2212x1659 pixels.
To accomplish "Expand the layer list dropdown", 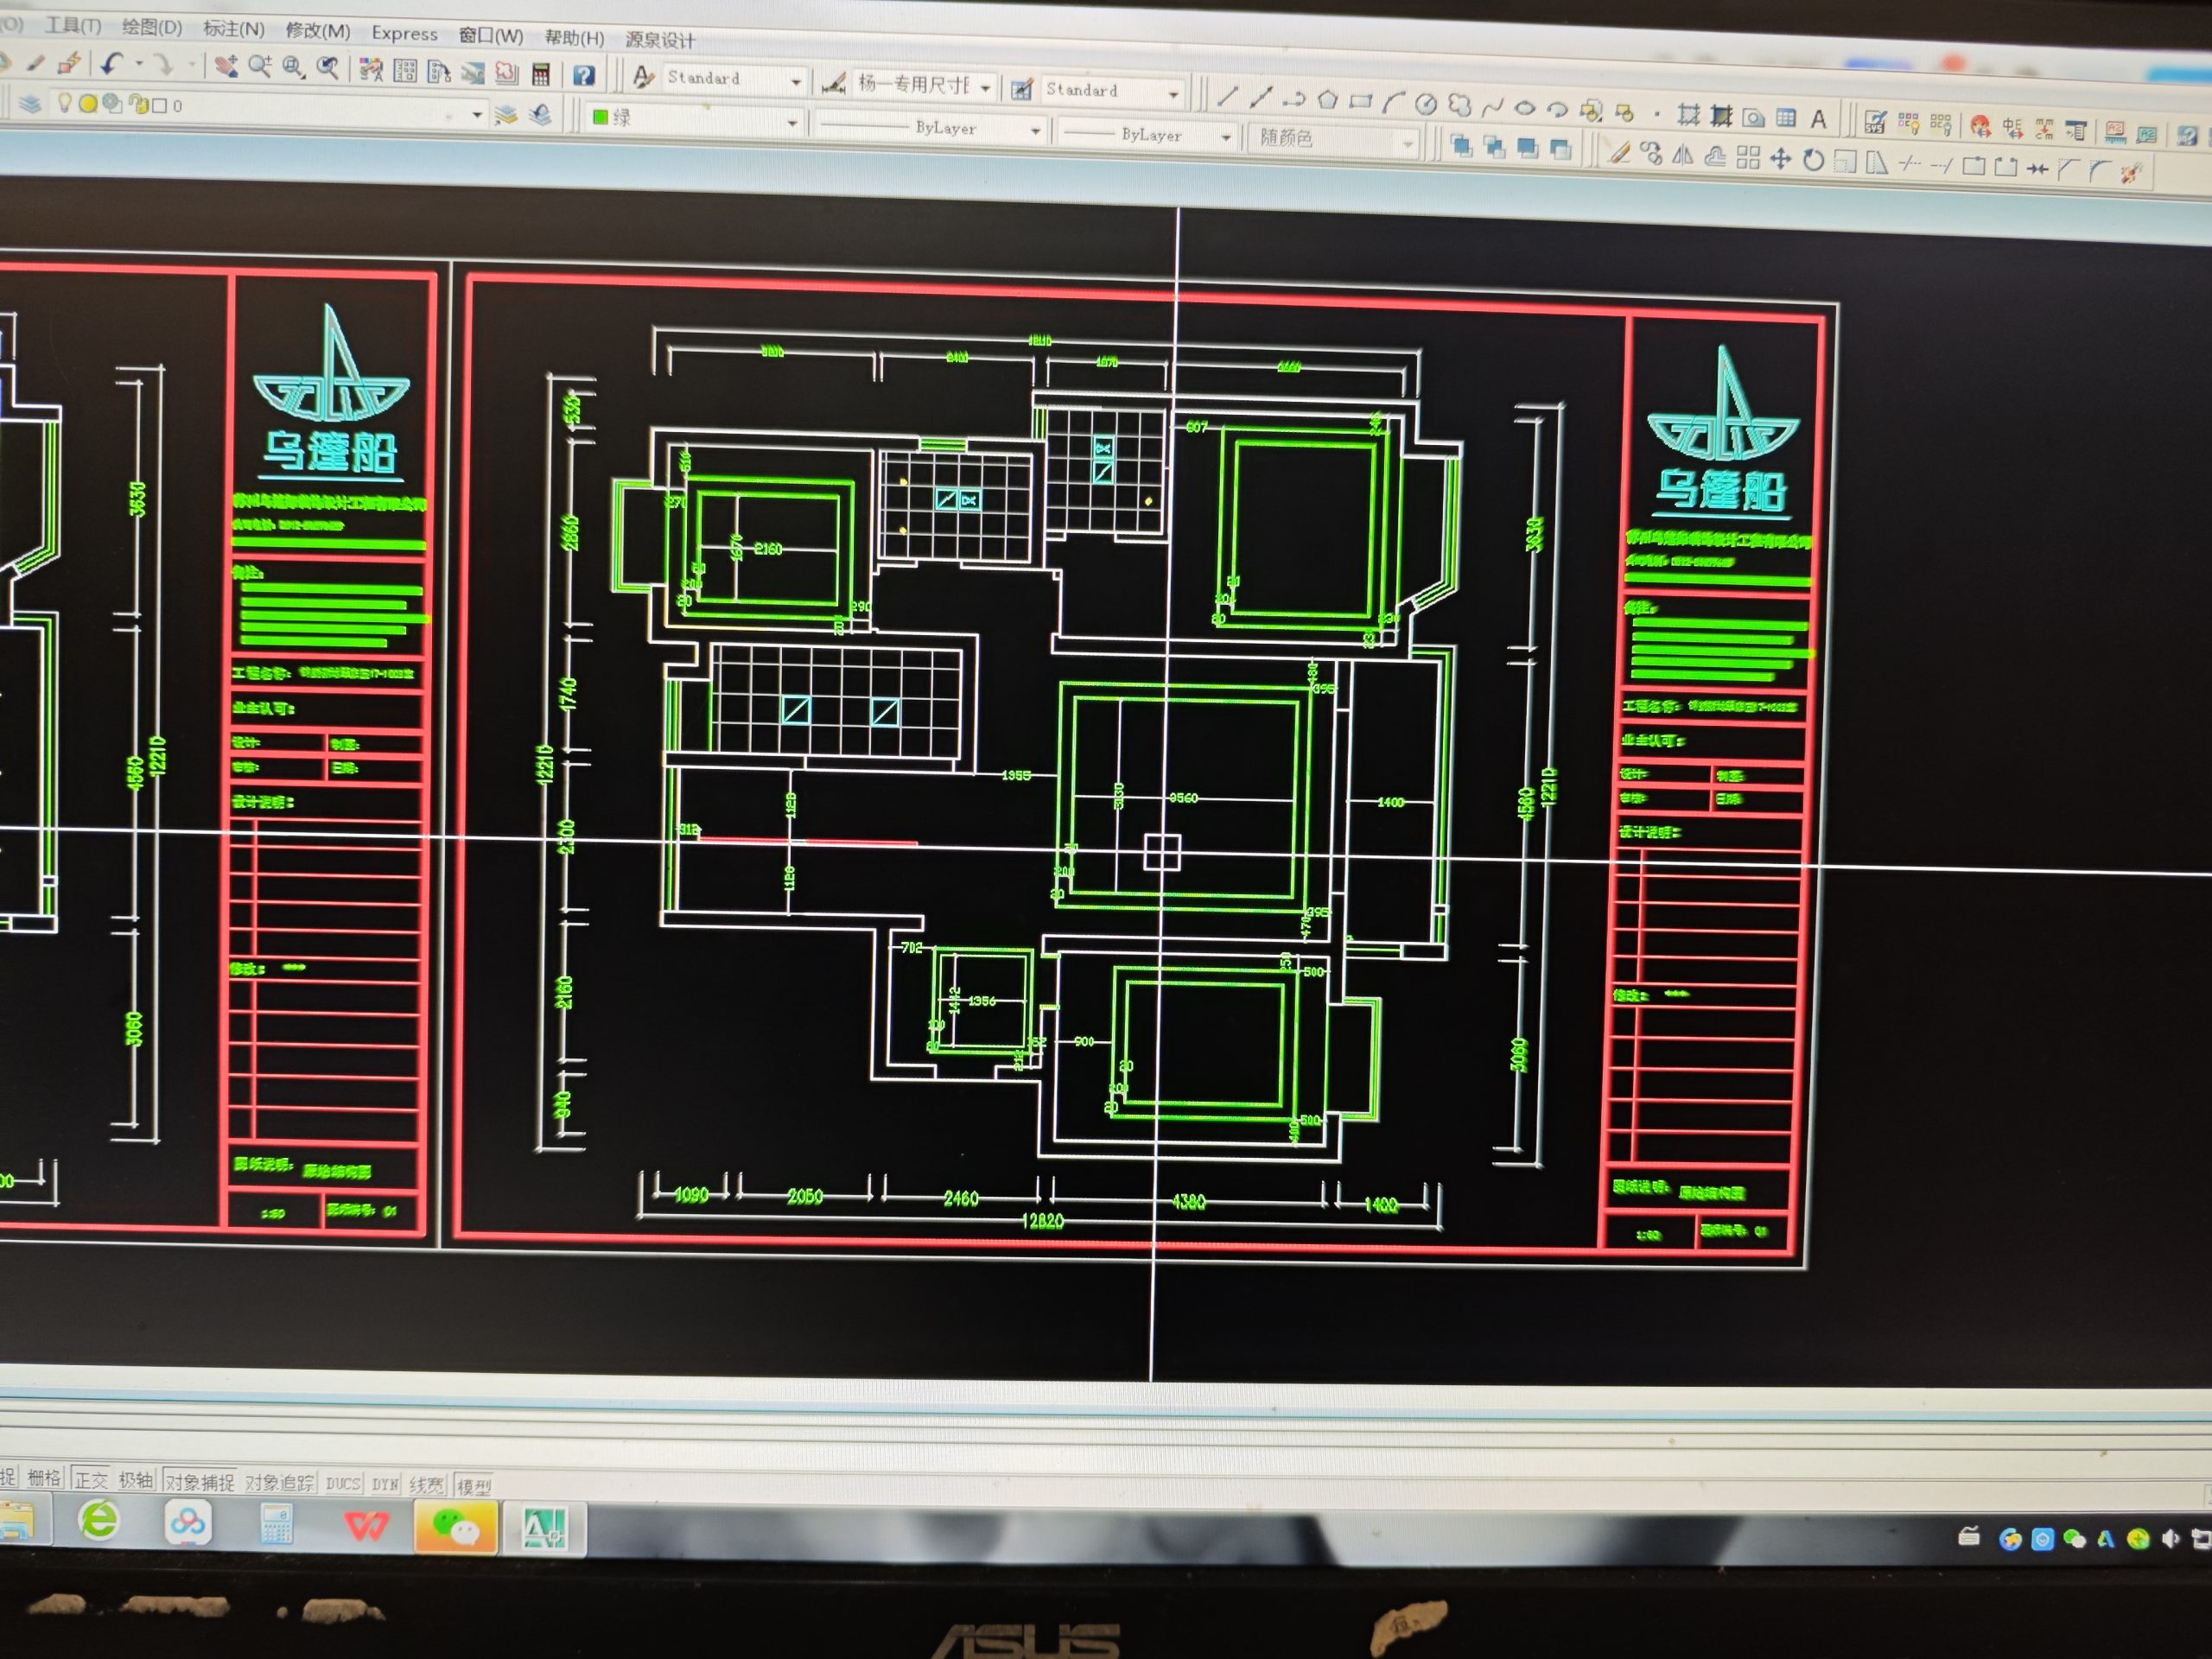I will tap(477, 115).
